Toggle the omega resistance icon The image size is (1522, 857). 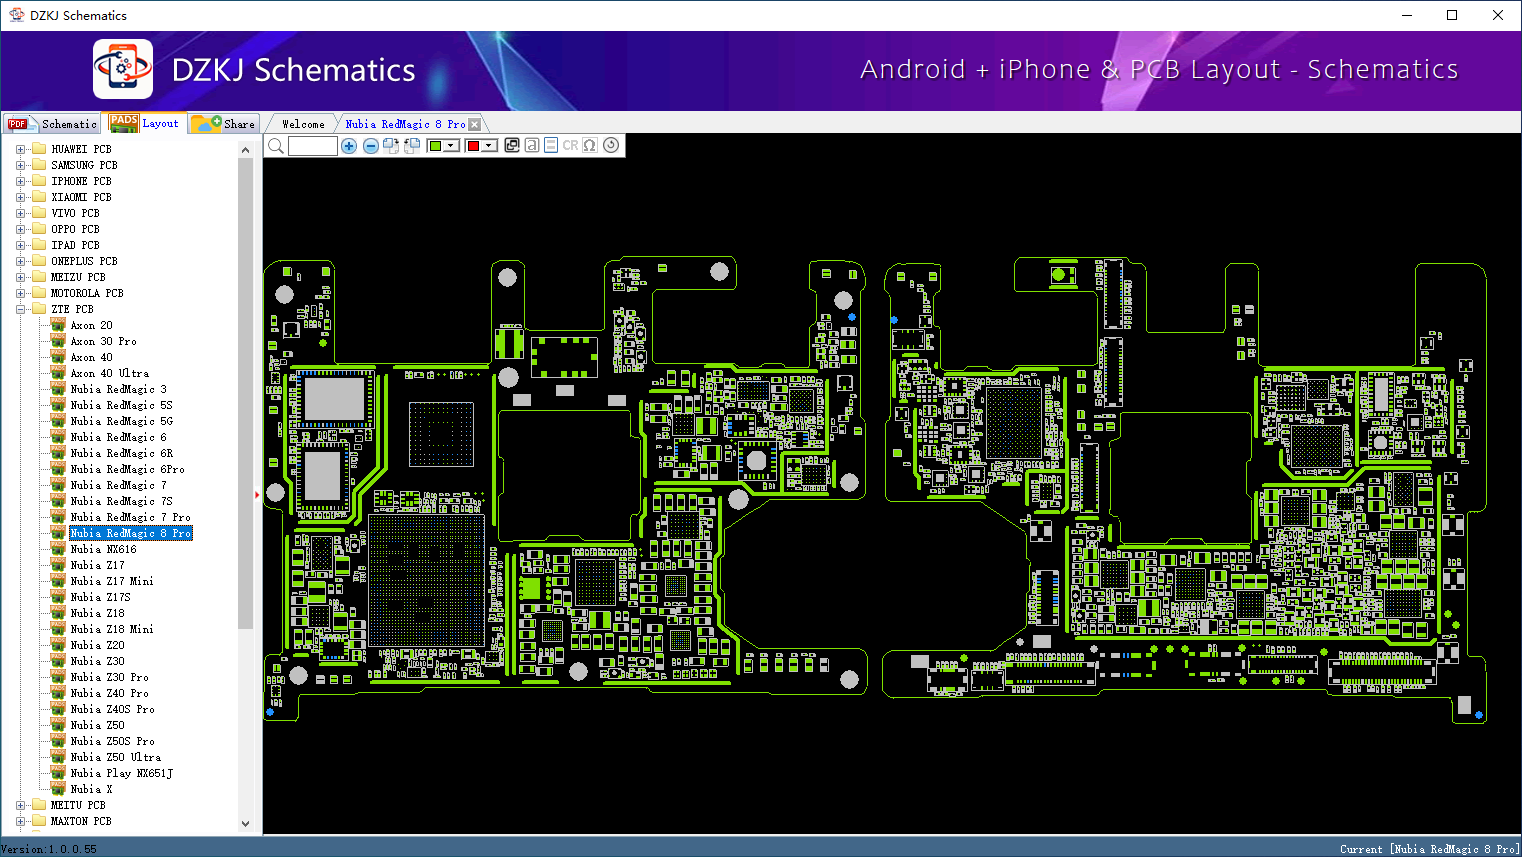click(x=590, y=146)
